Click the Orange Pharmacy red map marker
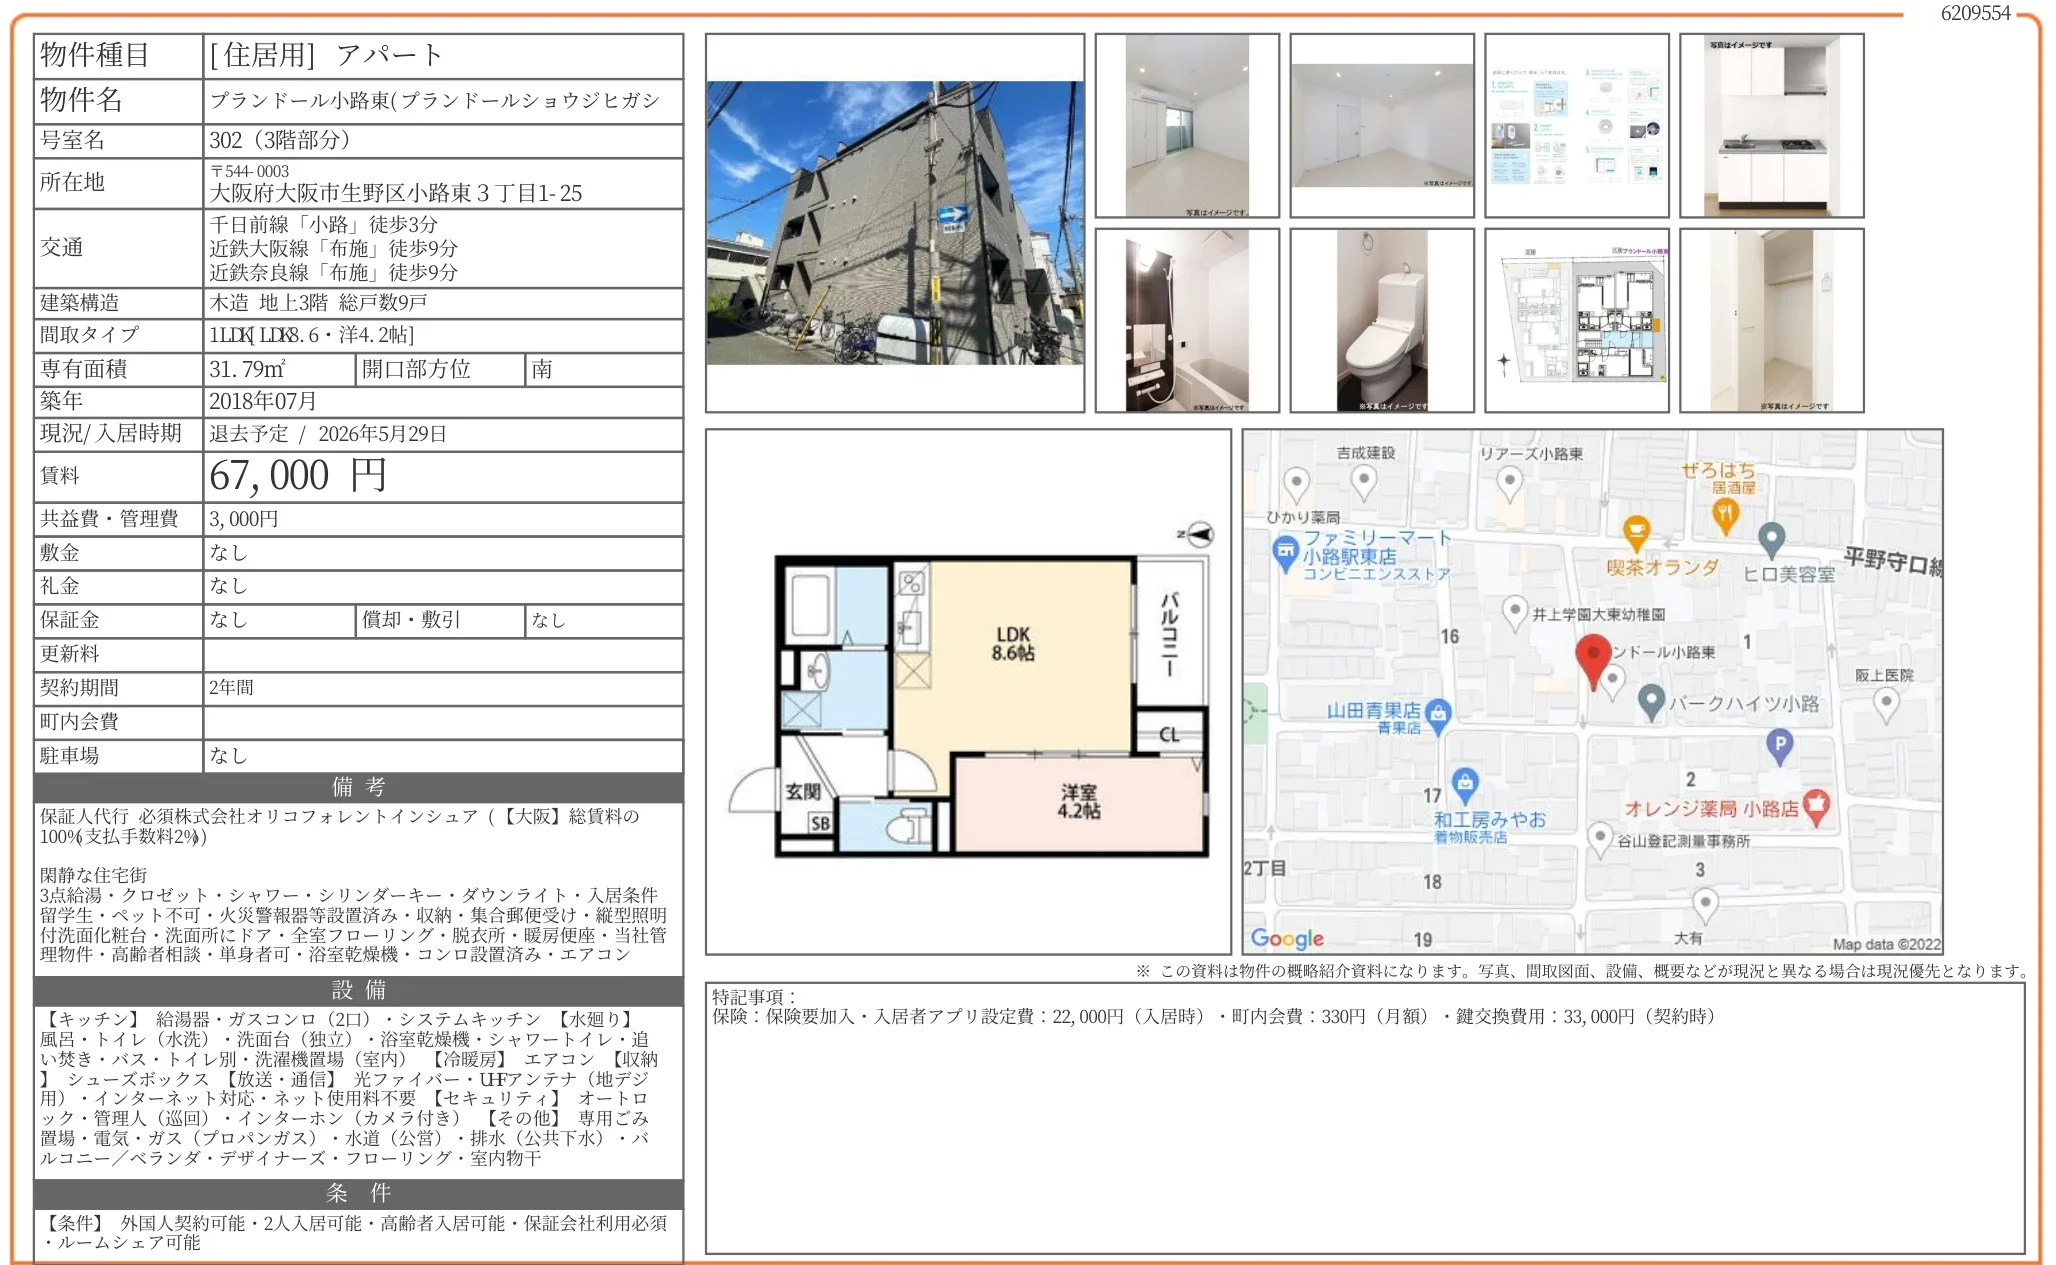 1816,805
